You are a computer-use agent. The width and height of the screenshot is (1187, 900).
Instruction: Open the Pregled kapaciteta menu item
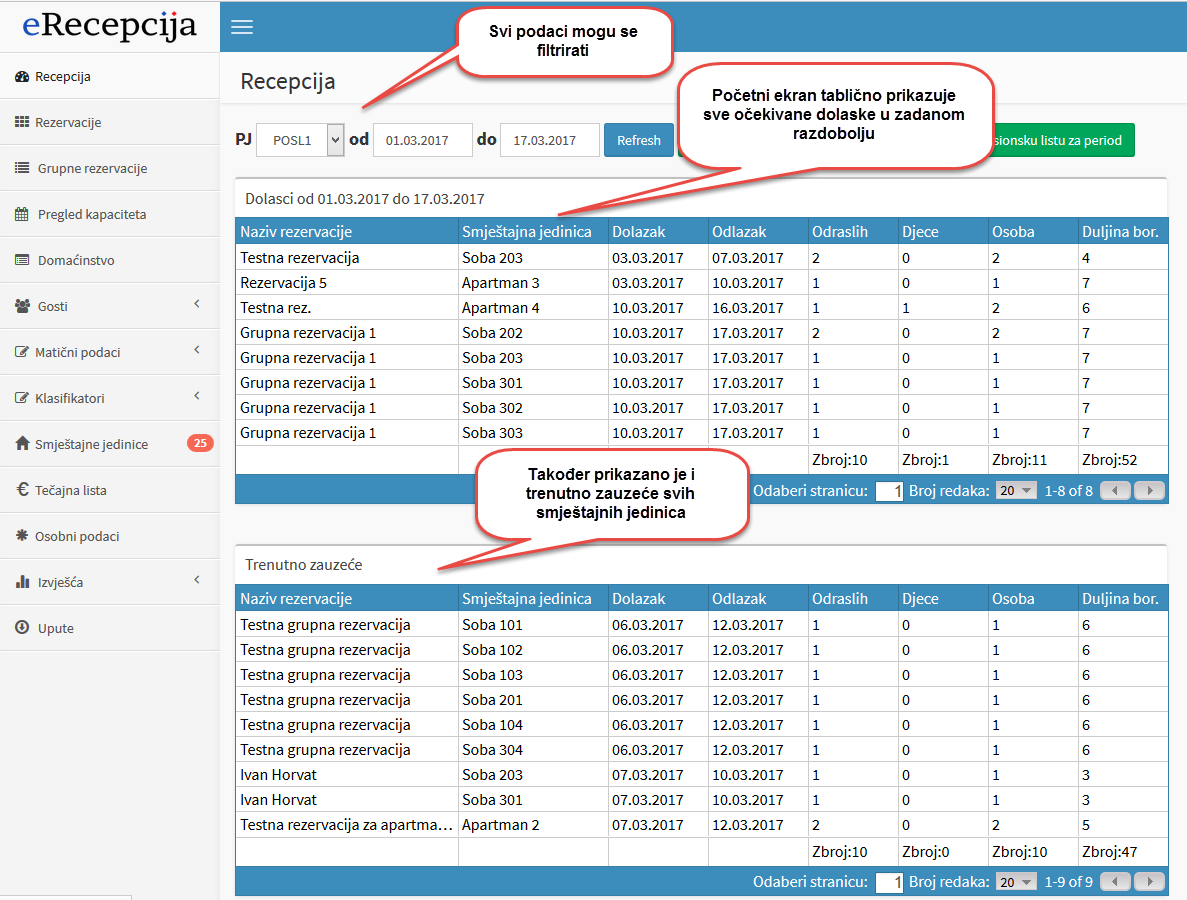coord(110,214)
